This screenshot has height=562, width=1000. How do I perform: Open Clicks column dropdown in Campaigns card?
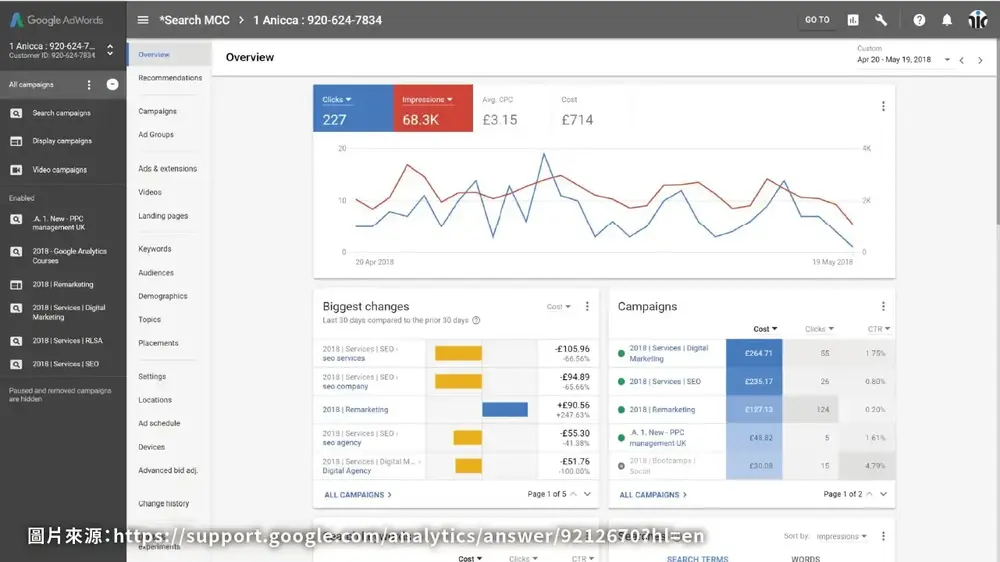(819, 329)
